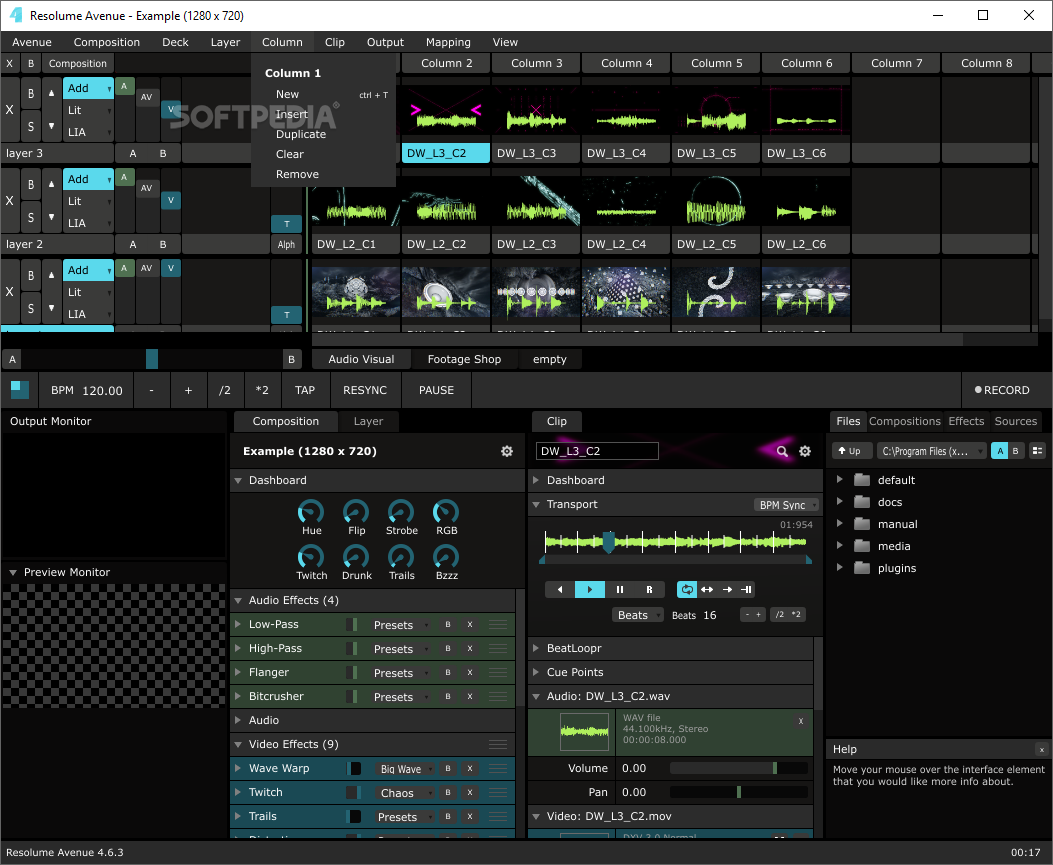
Task: Click layer 2 transition T button
Action: click(x=287, y=224)
